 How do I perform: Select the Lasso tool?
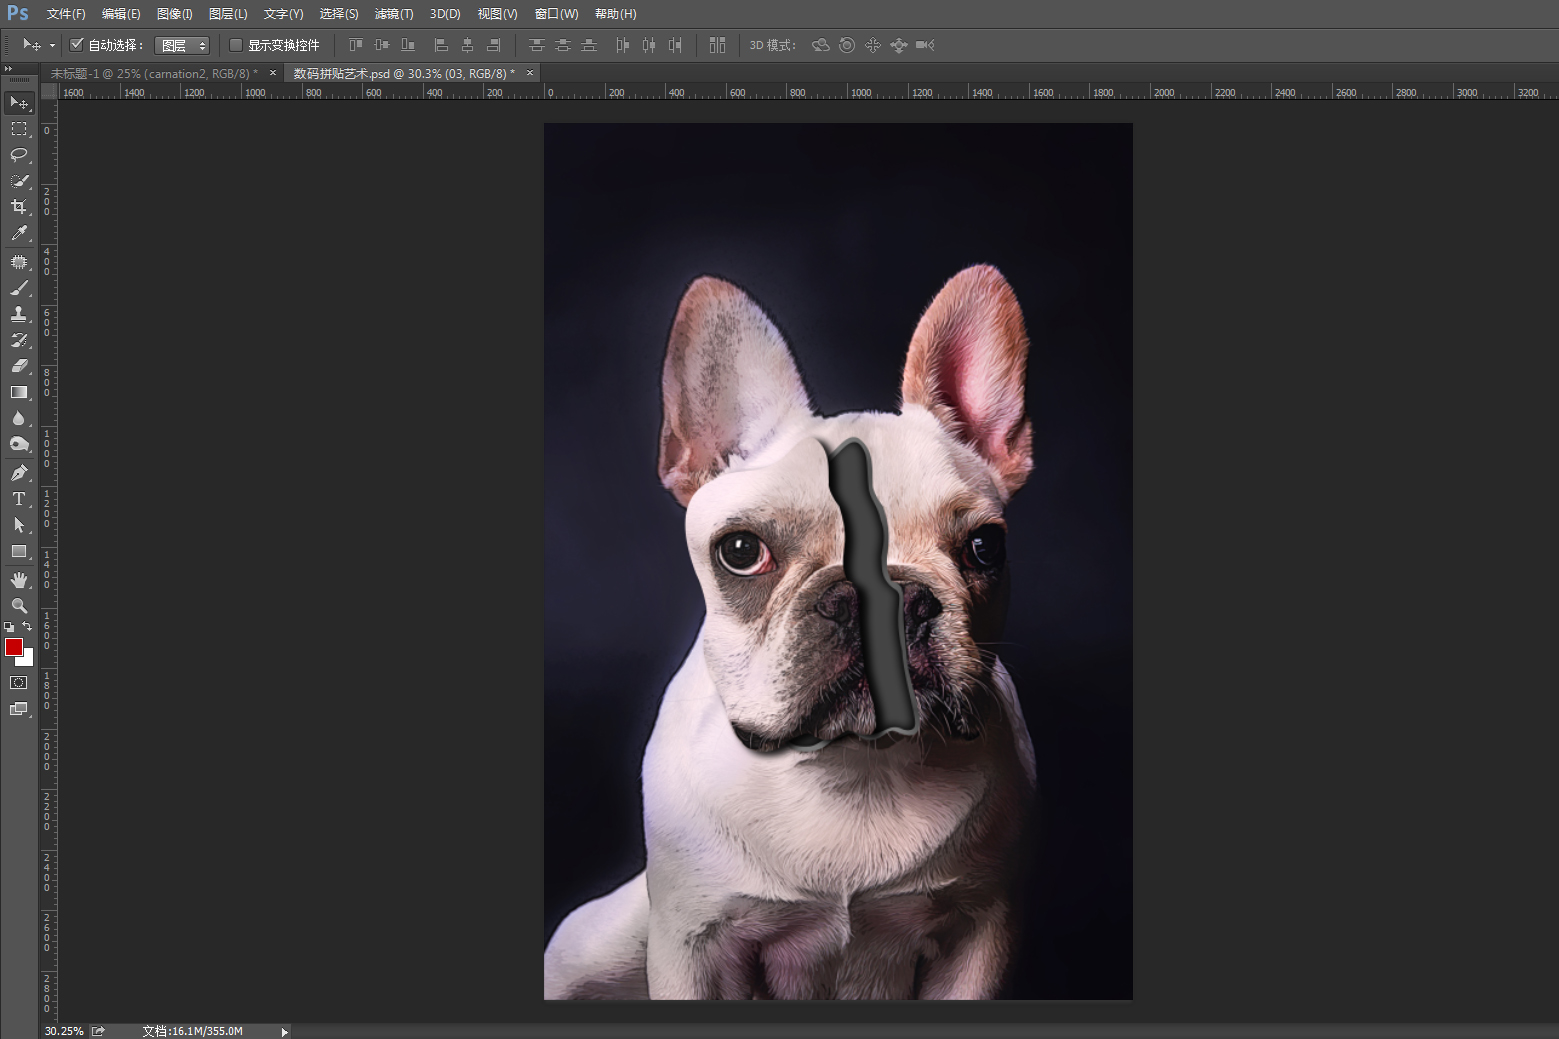[x=18, y=155]
